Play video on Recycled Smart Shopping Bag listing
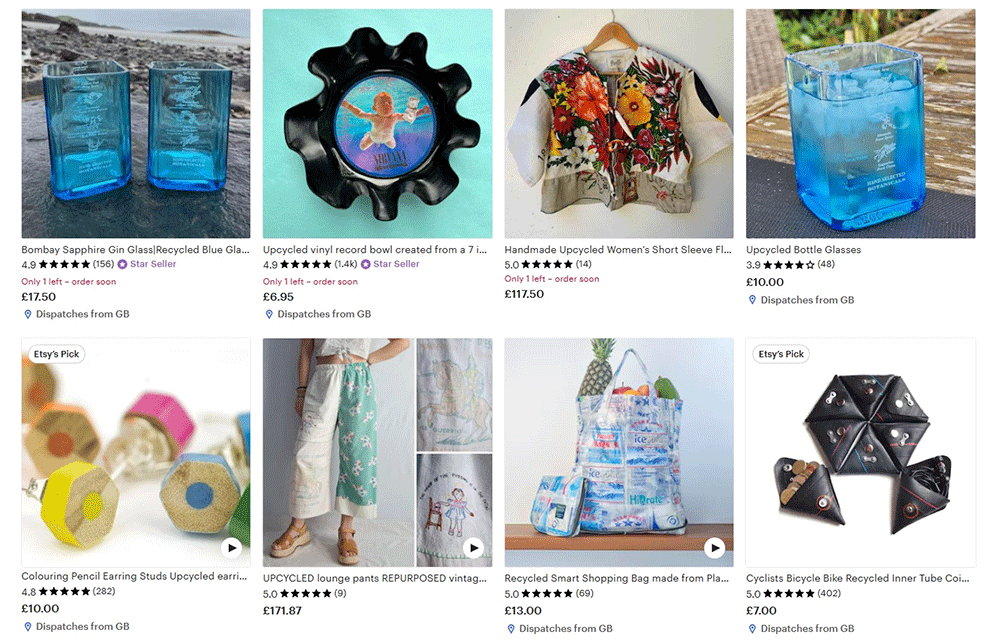This screenshot has width=1000, height=641. [x=715, y=547]
